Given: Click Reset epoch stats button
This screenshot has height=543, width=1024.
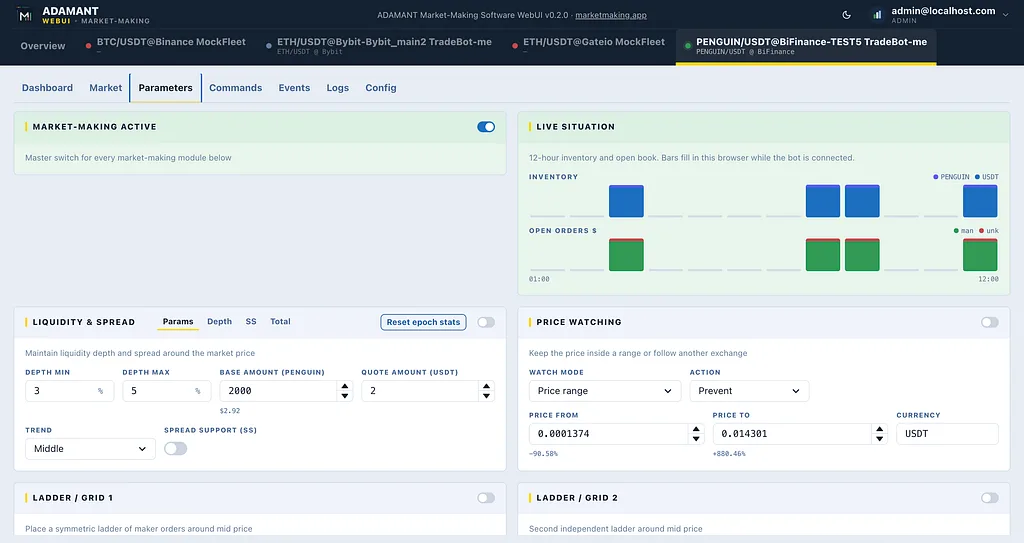Looking at the screenshot, I should 423,322.
